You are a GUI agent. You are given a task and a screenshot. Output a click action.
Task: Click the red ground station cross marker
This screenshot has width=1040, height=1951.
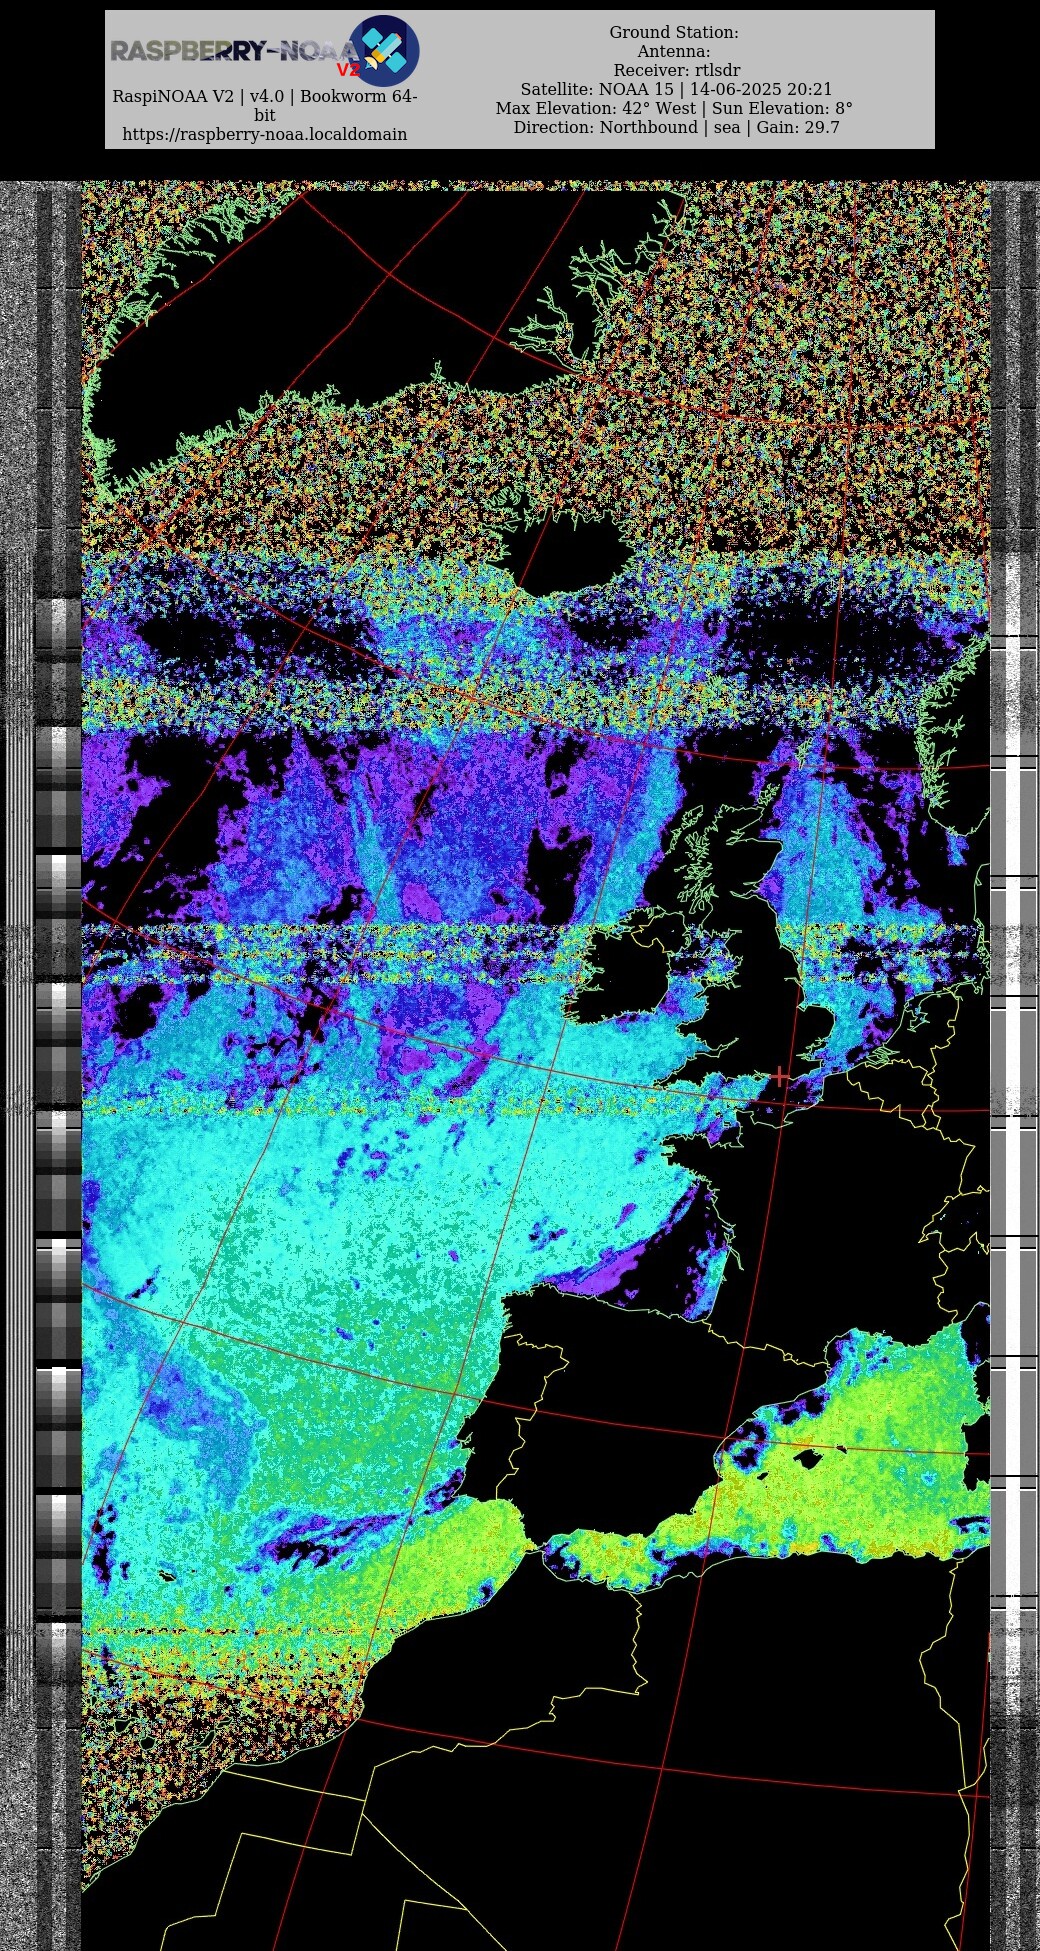click(x=780, y=1077)
